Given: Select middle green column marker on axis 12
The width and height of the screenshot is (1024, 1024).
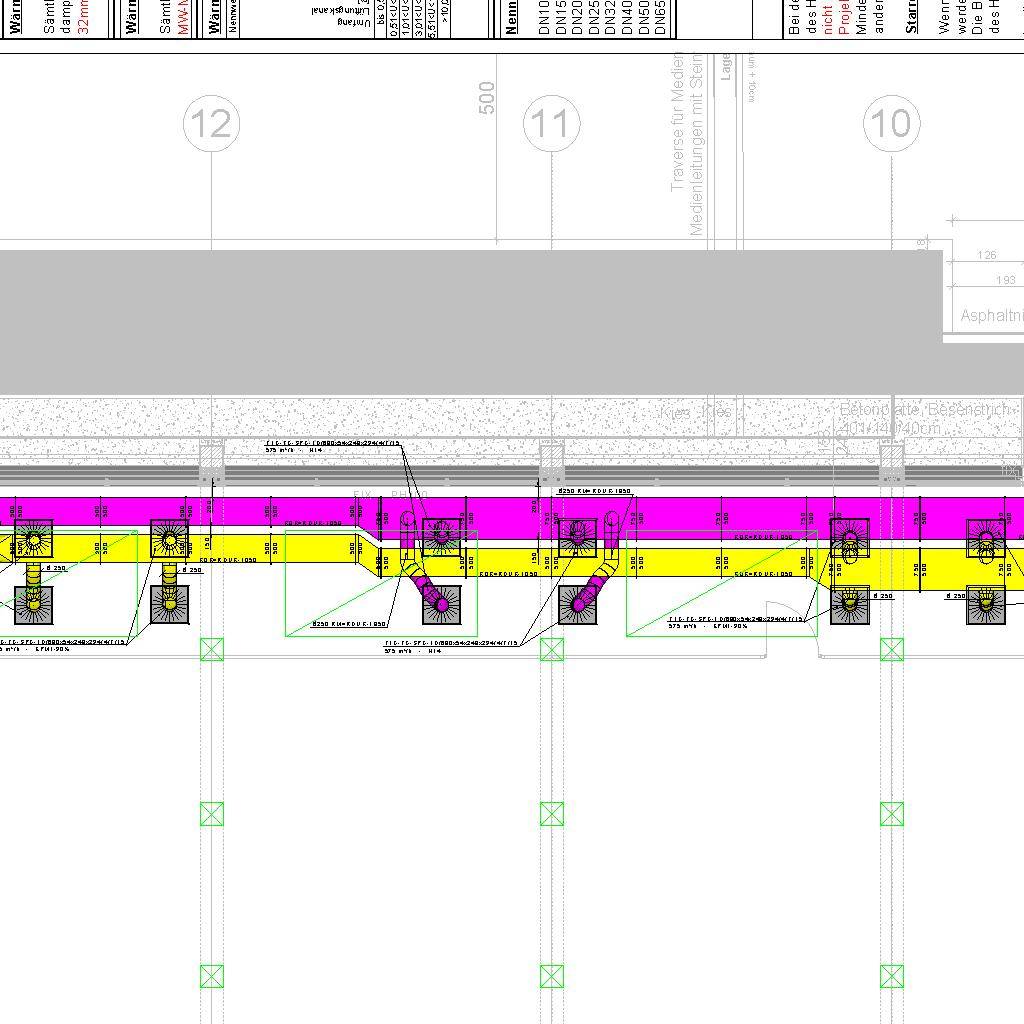Looking at the screenshot, I should pyautogui.click(x=212, y=814).
